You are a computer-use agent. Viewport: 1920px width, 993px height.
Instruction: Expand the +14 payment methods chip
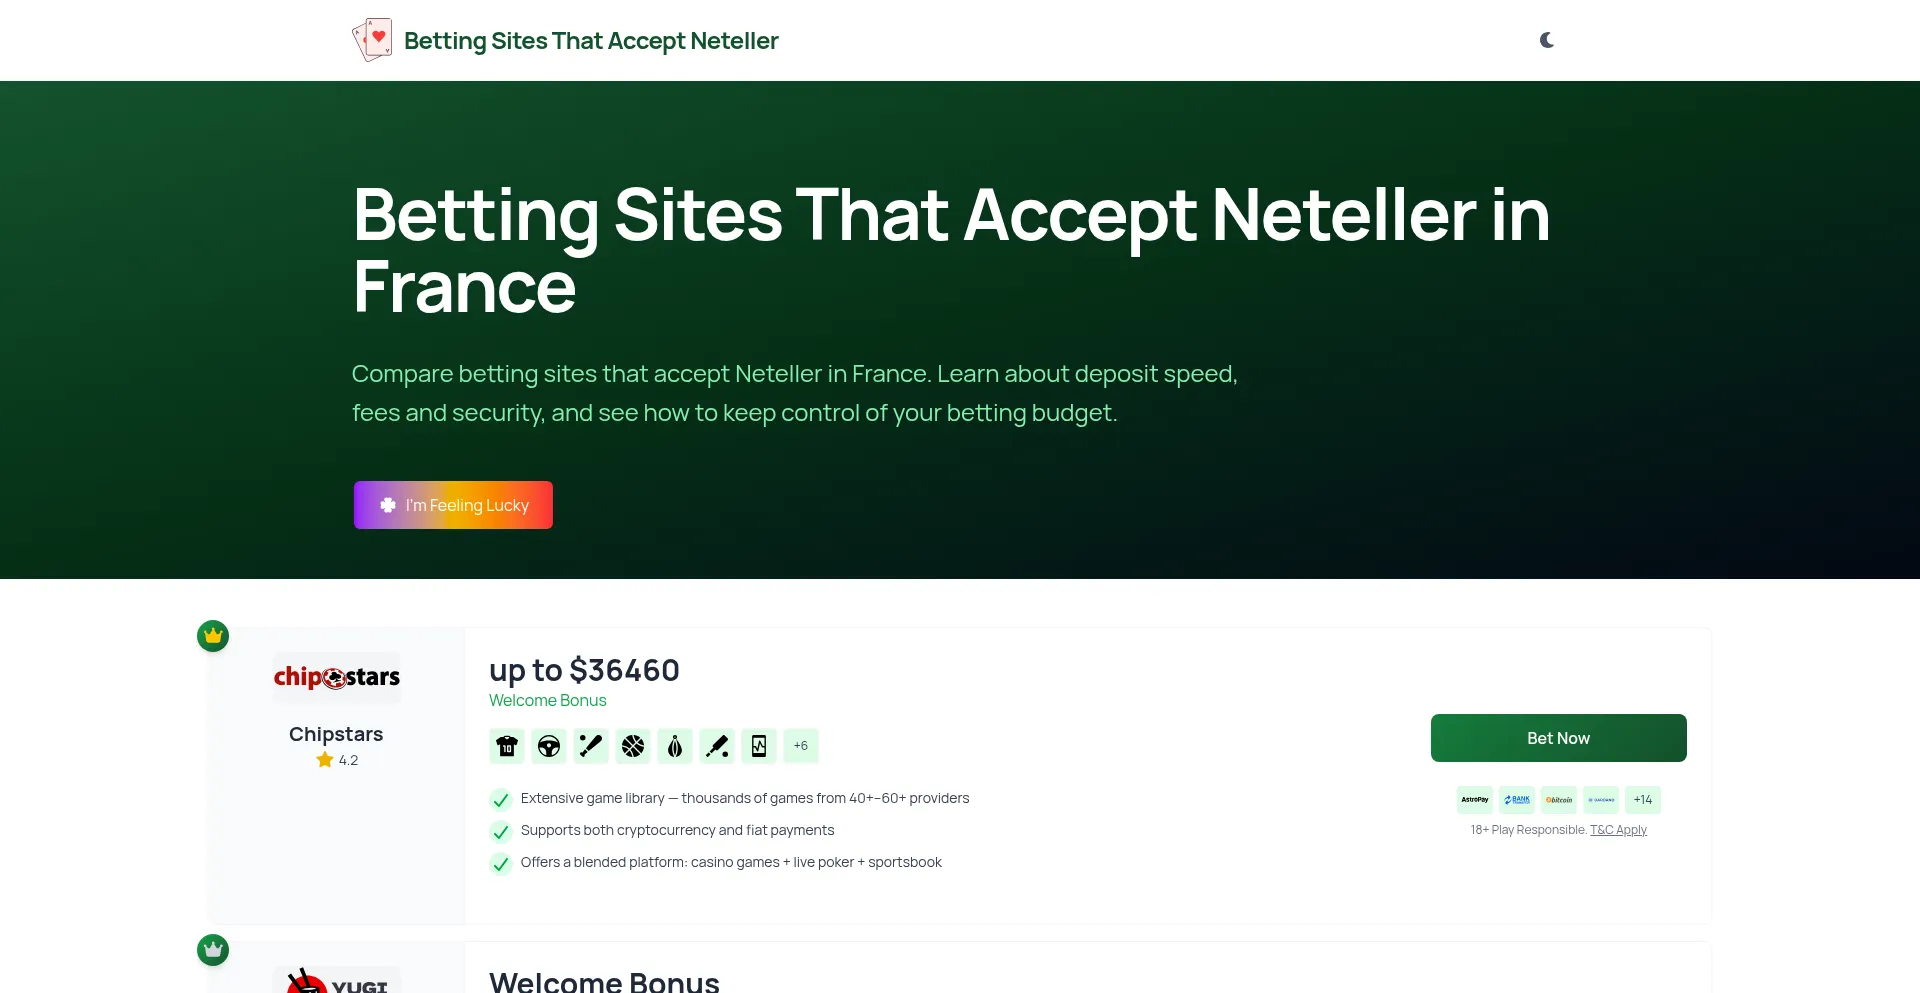click(x=1643, y=799)
